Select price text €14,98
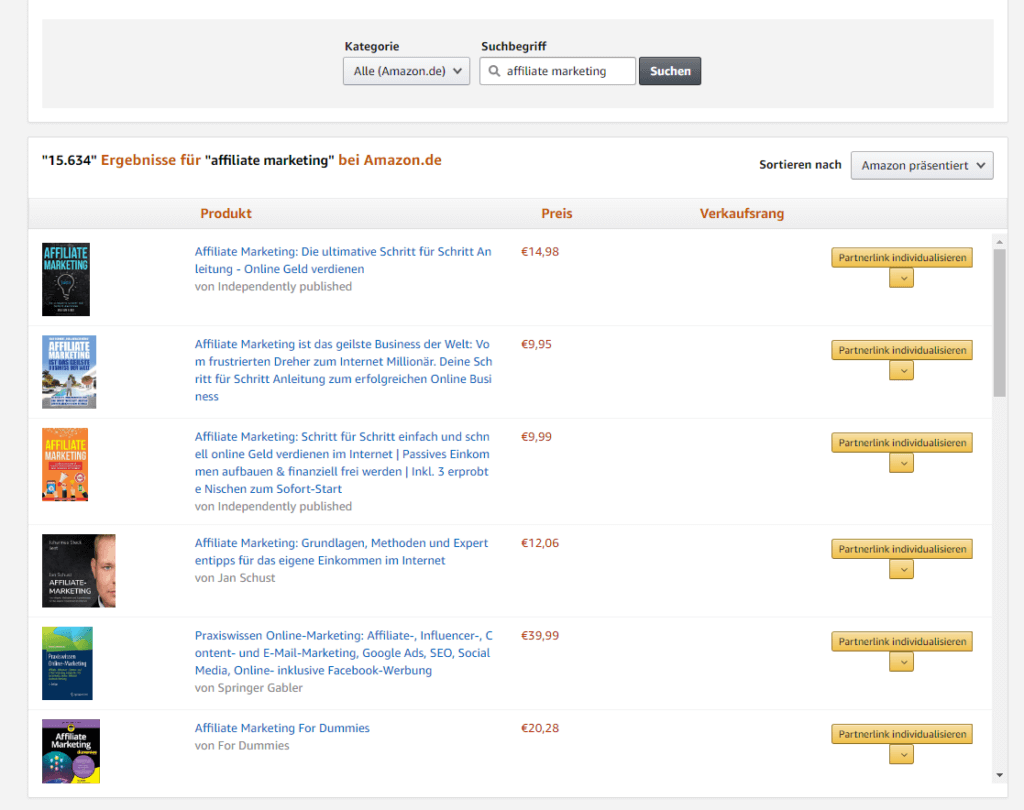This screenshot has height=810, width=1024. (x=539, y=251)
